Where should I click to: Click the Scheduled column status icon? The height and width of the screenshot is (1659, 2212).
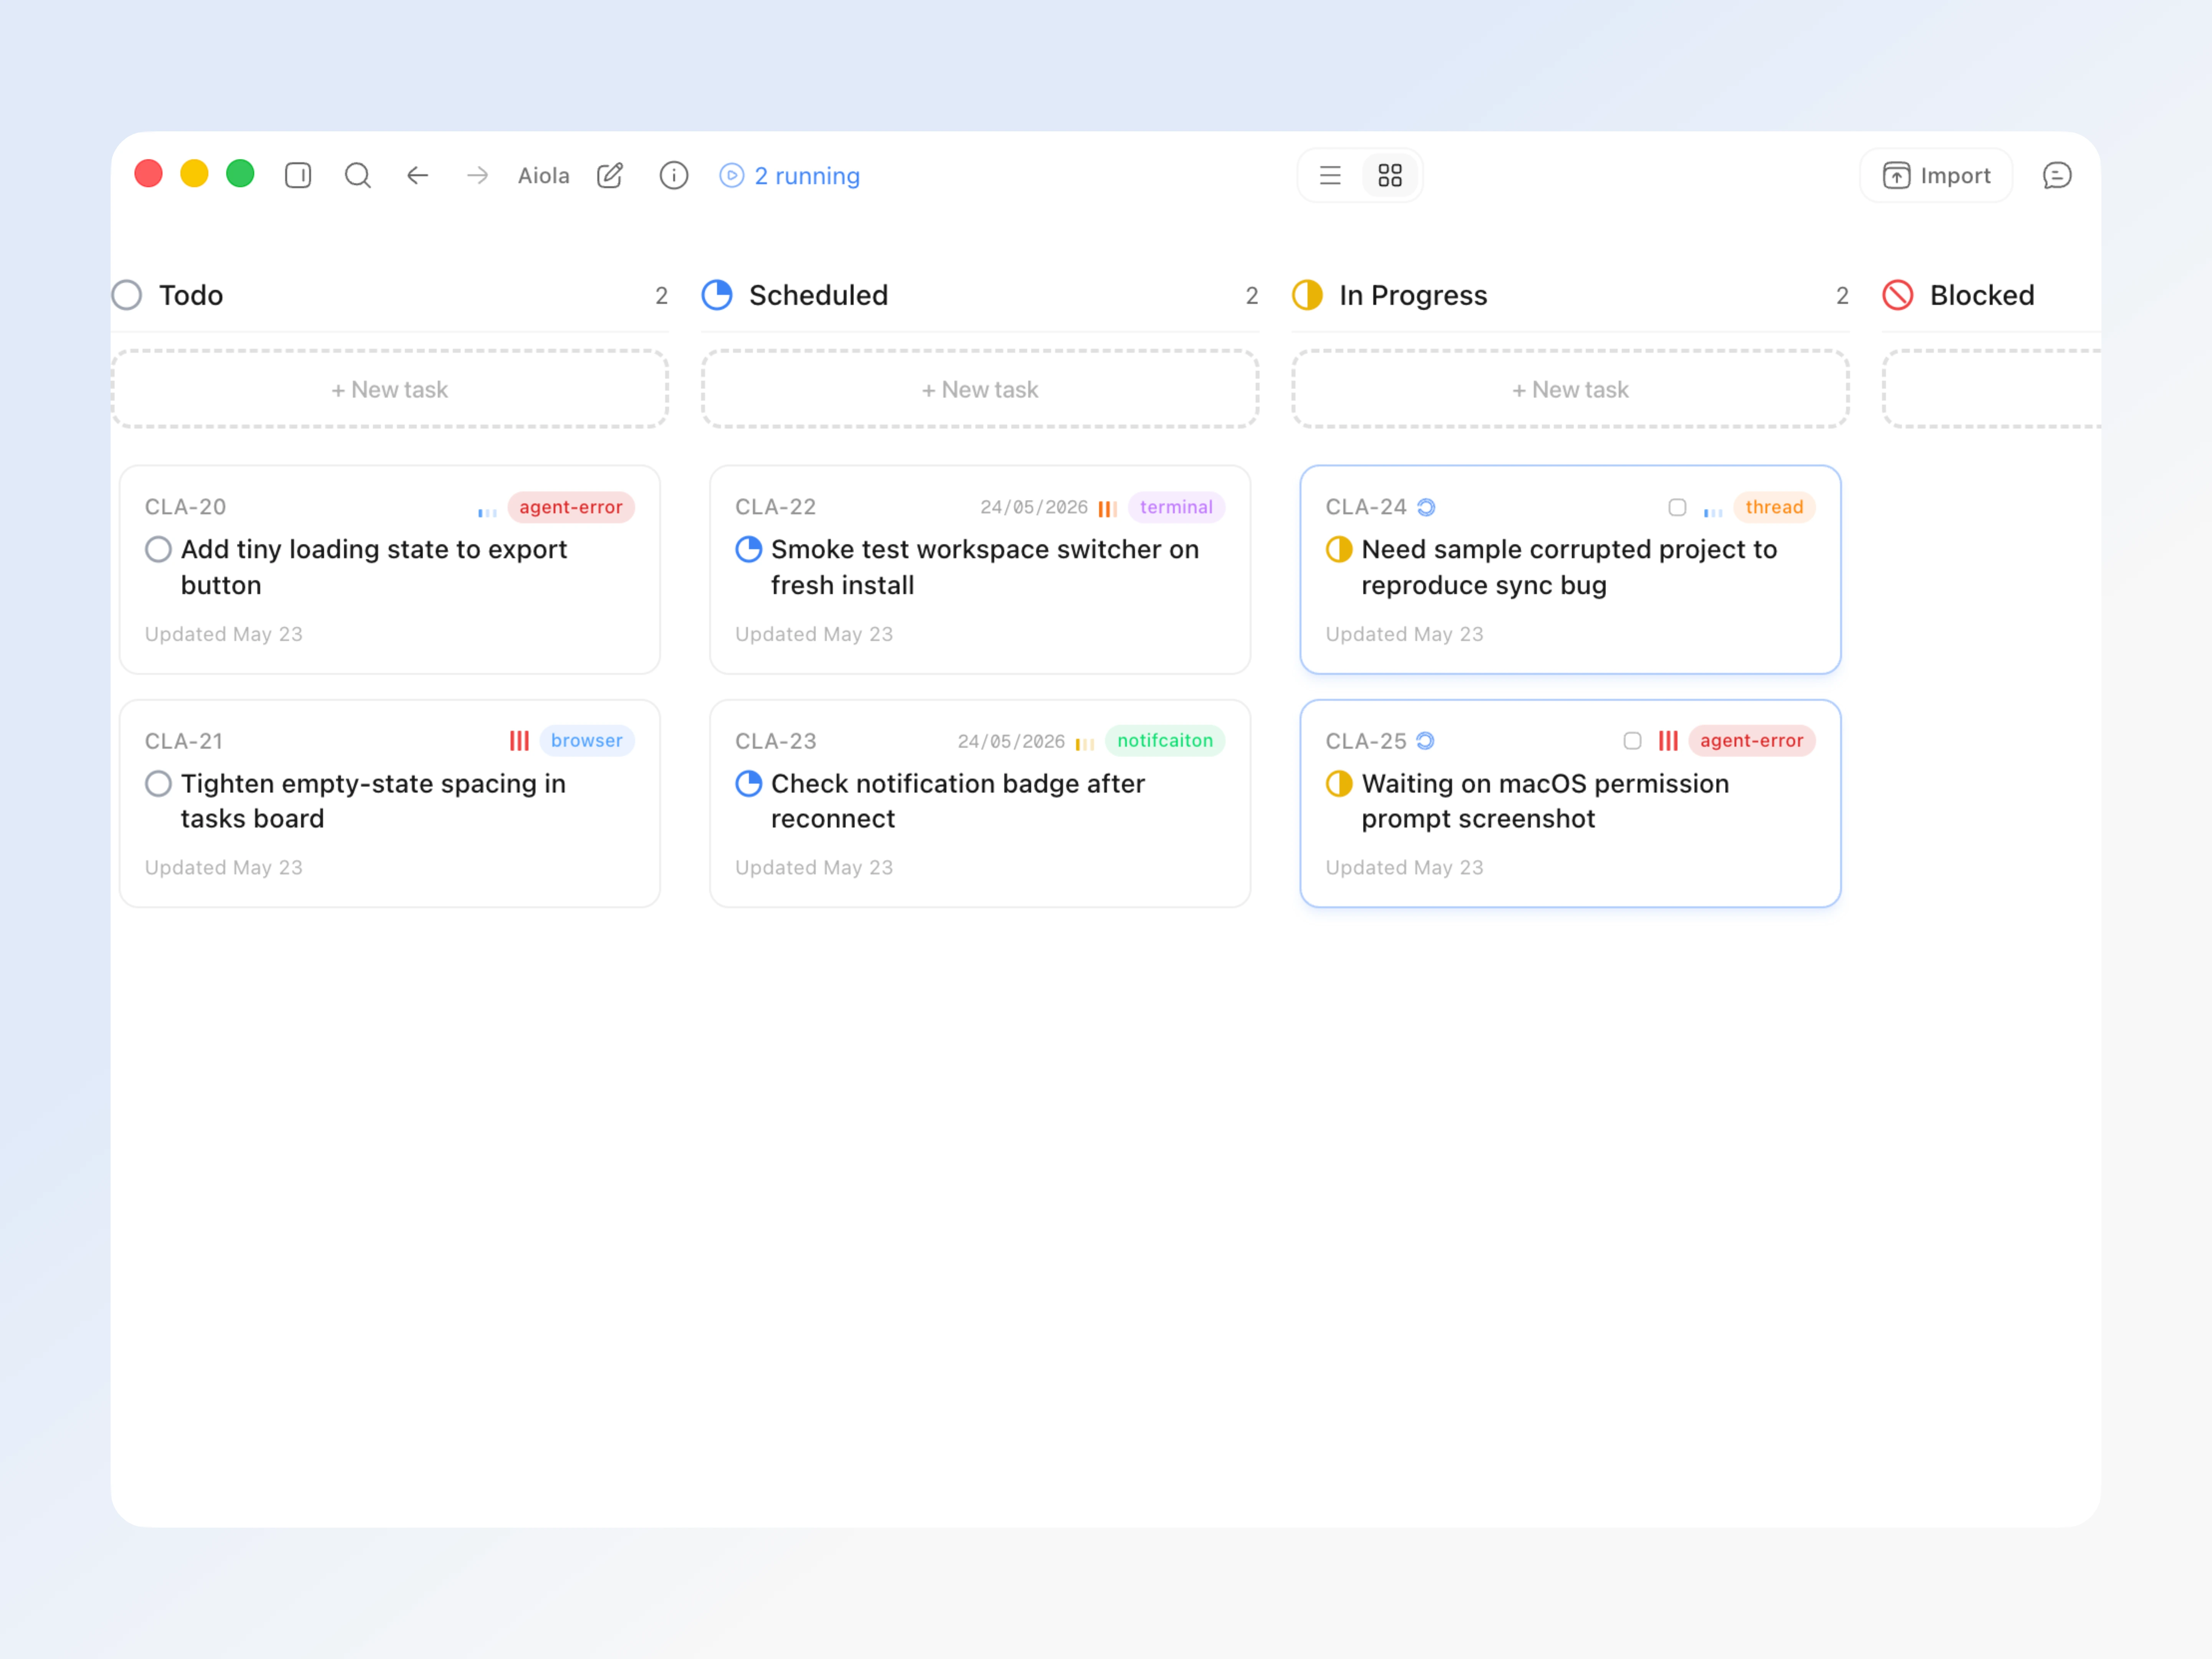pyautogui.click(x=717, y=295)
